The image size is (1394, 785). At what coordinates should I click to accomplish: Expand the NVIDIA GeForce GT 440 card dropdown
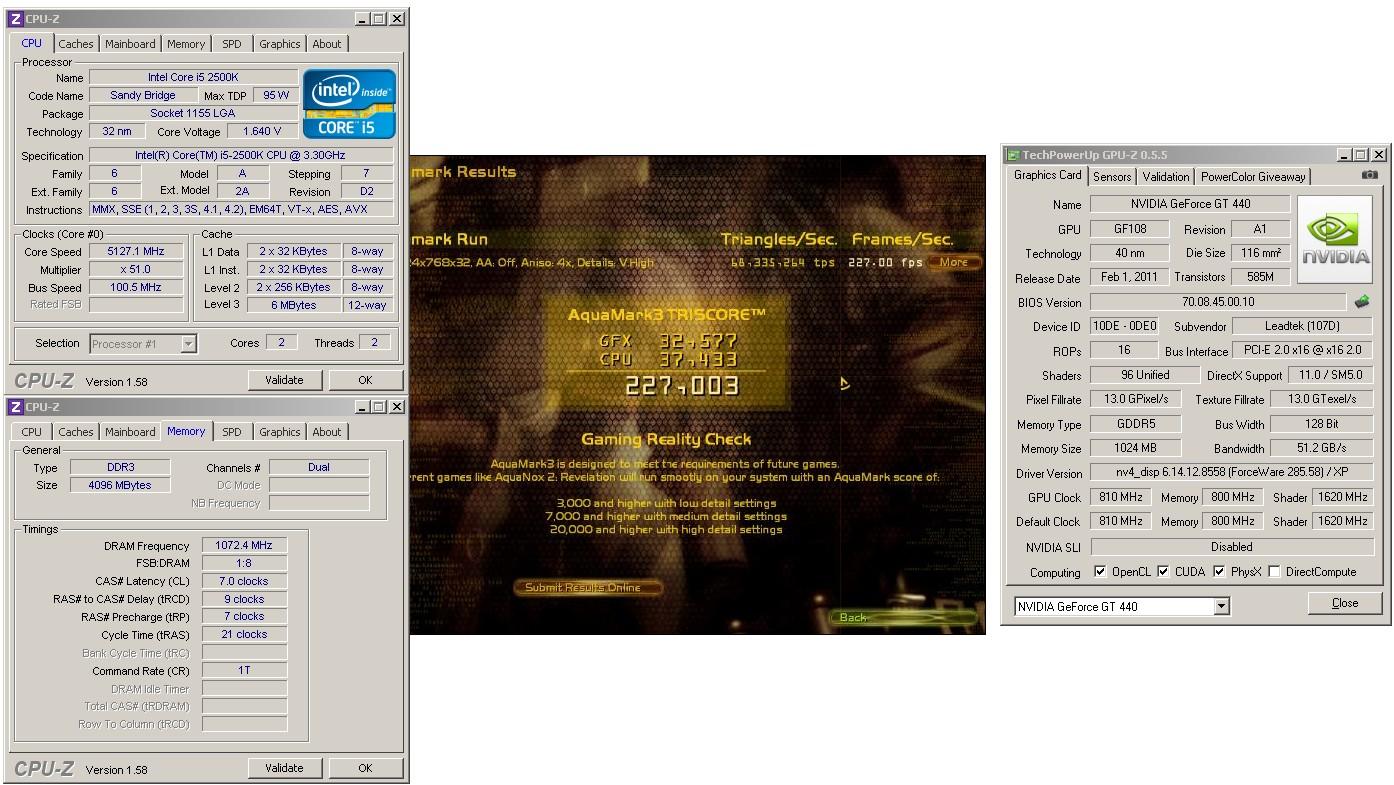(1221, 607)
